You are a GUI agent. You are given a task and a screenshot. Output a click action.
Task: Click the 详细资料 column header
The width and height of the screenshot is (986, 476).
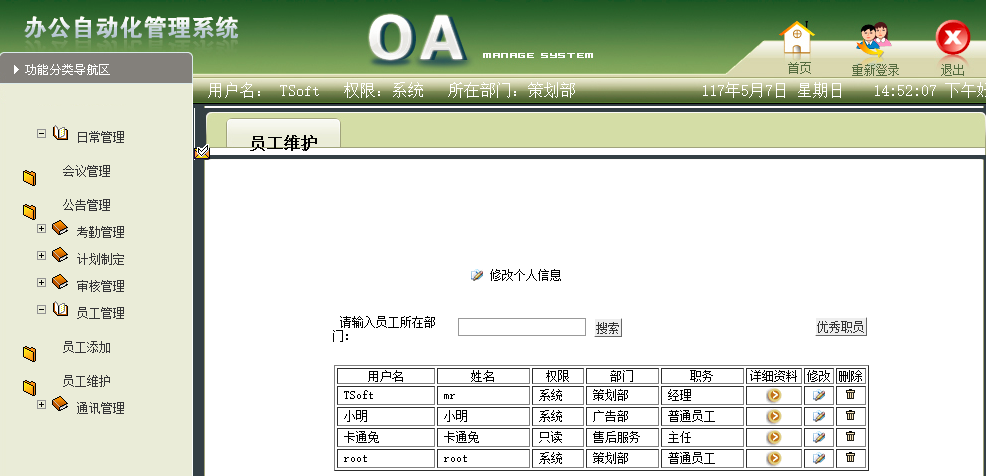pyautogui.click(x=774, y=376)
